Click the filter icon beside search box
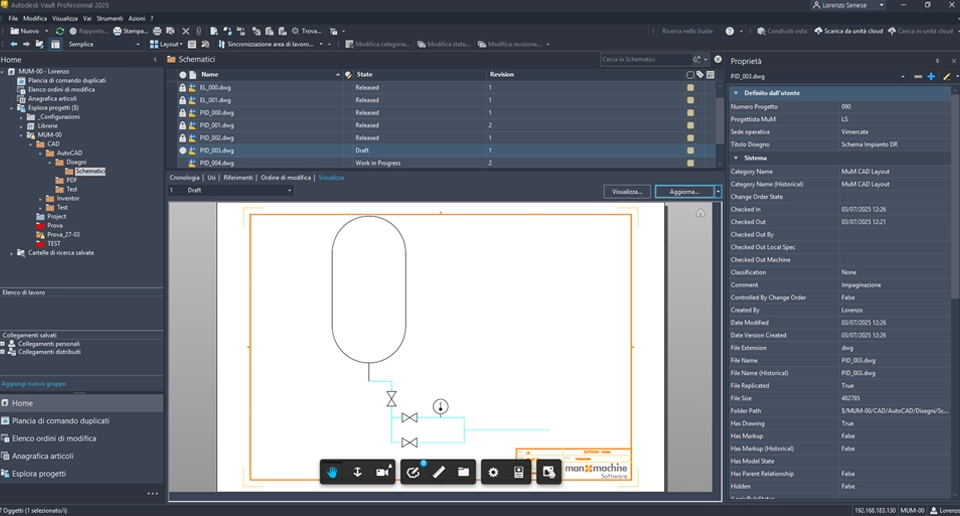This screenshot has height=516, width=960. click(718, 59)
